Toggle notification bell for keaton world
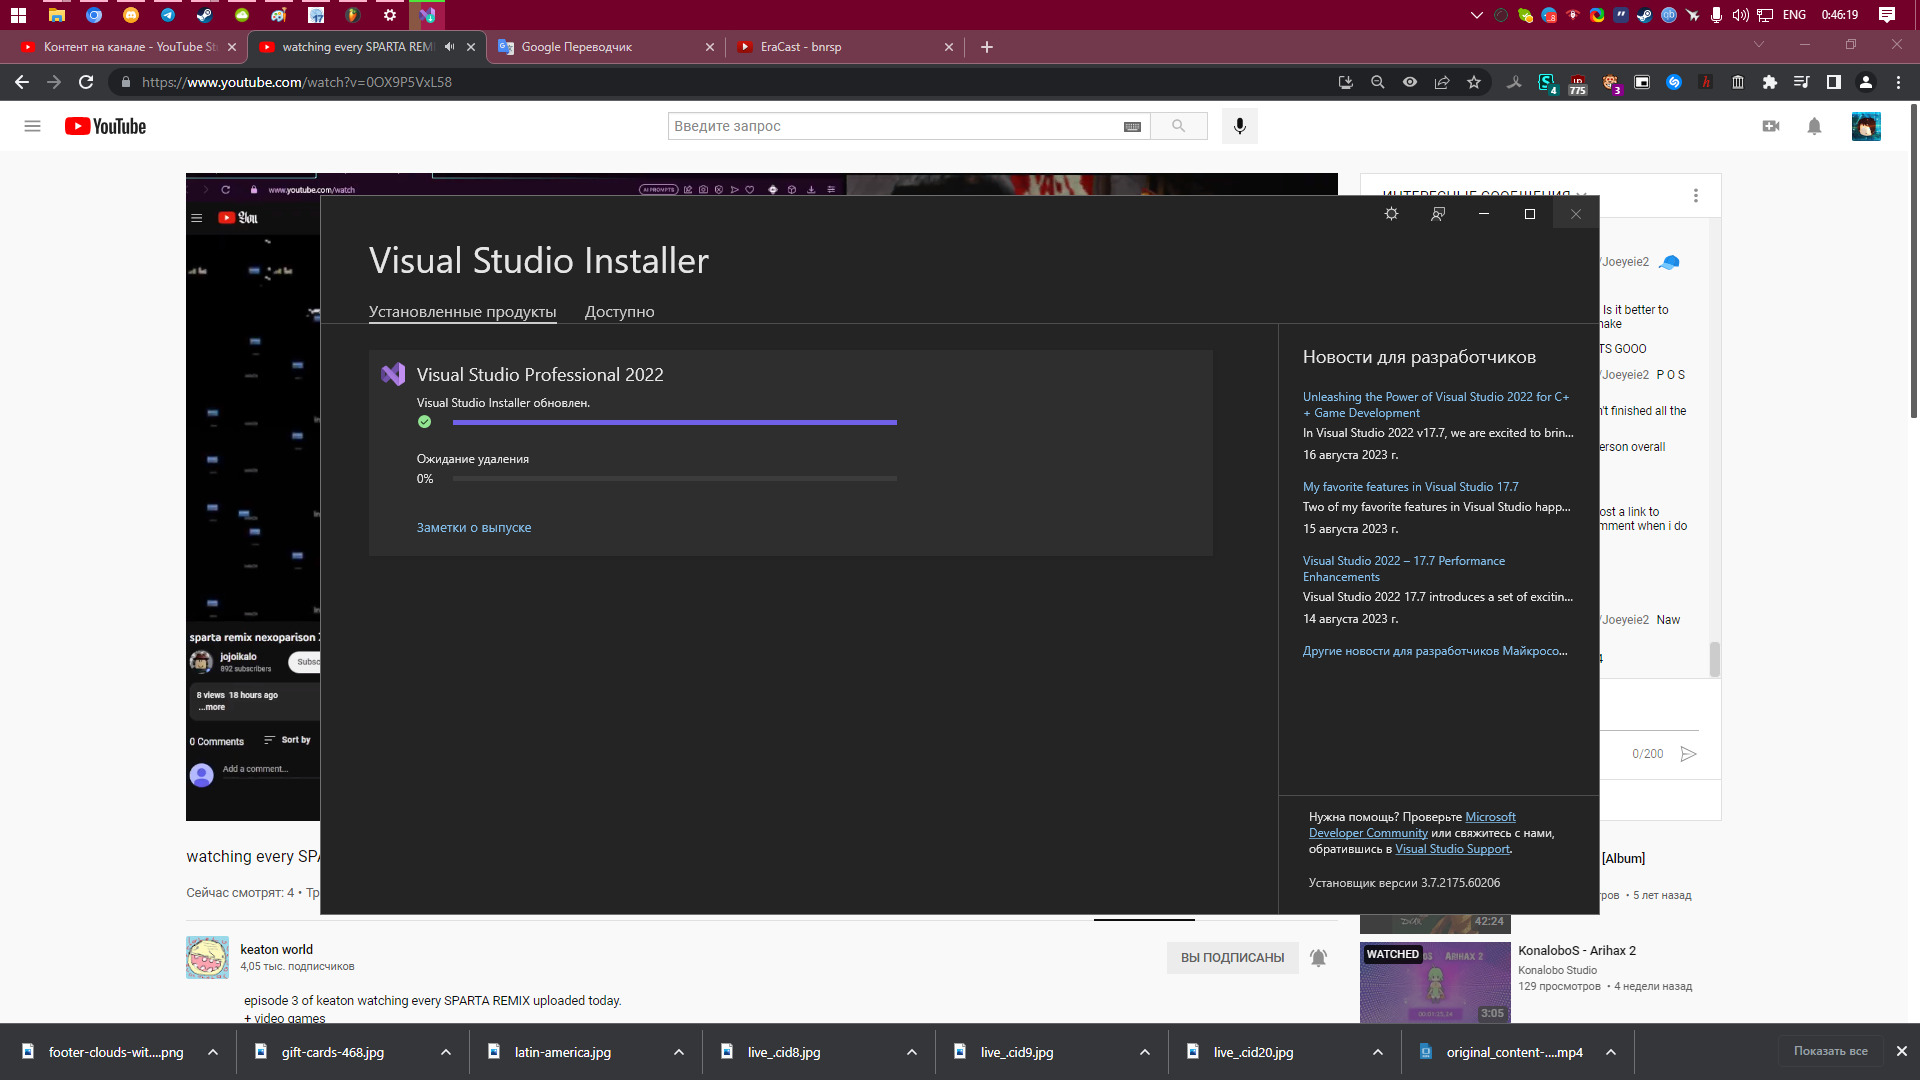The height and width of the screenshot is (1080, 1920). [x=1318, y=958]
